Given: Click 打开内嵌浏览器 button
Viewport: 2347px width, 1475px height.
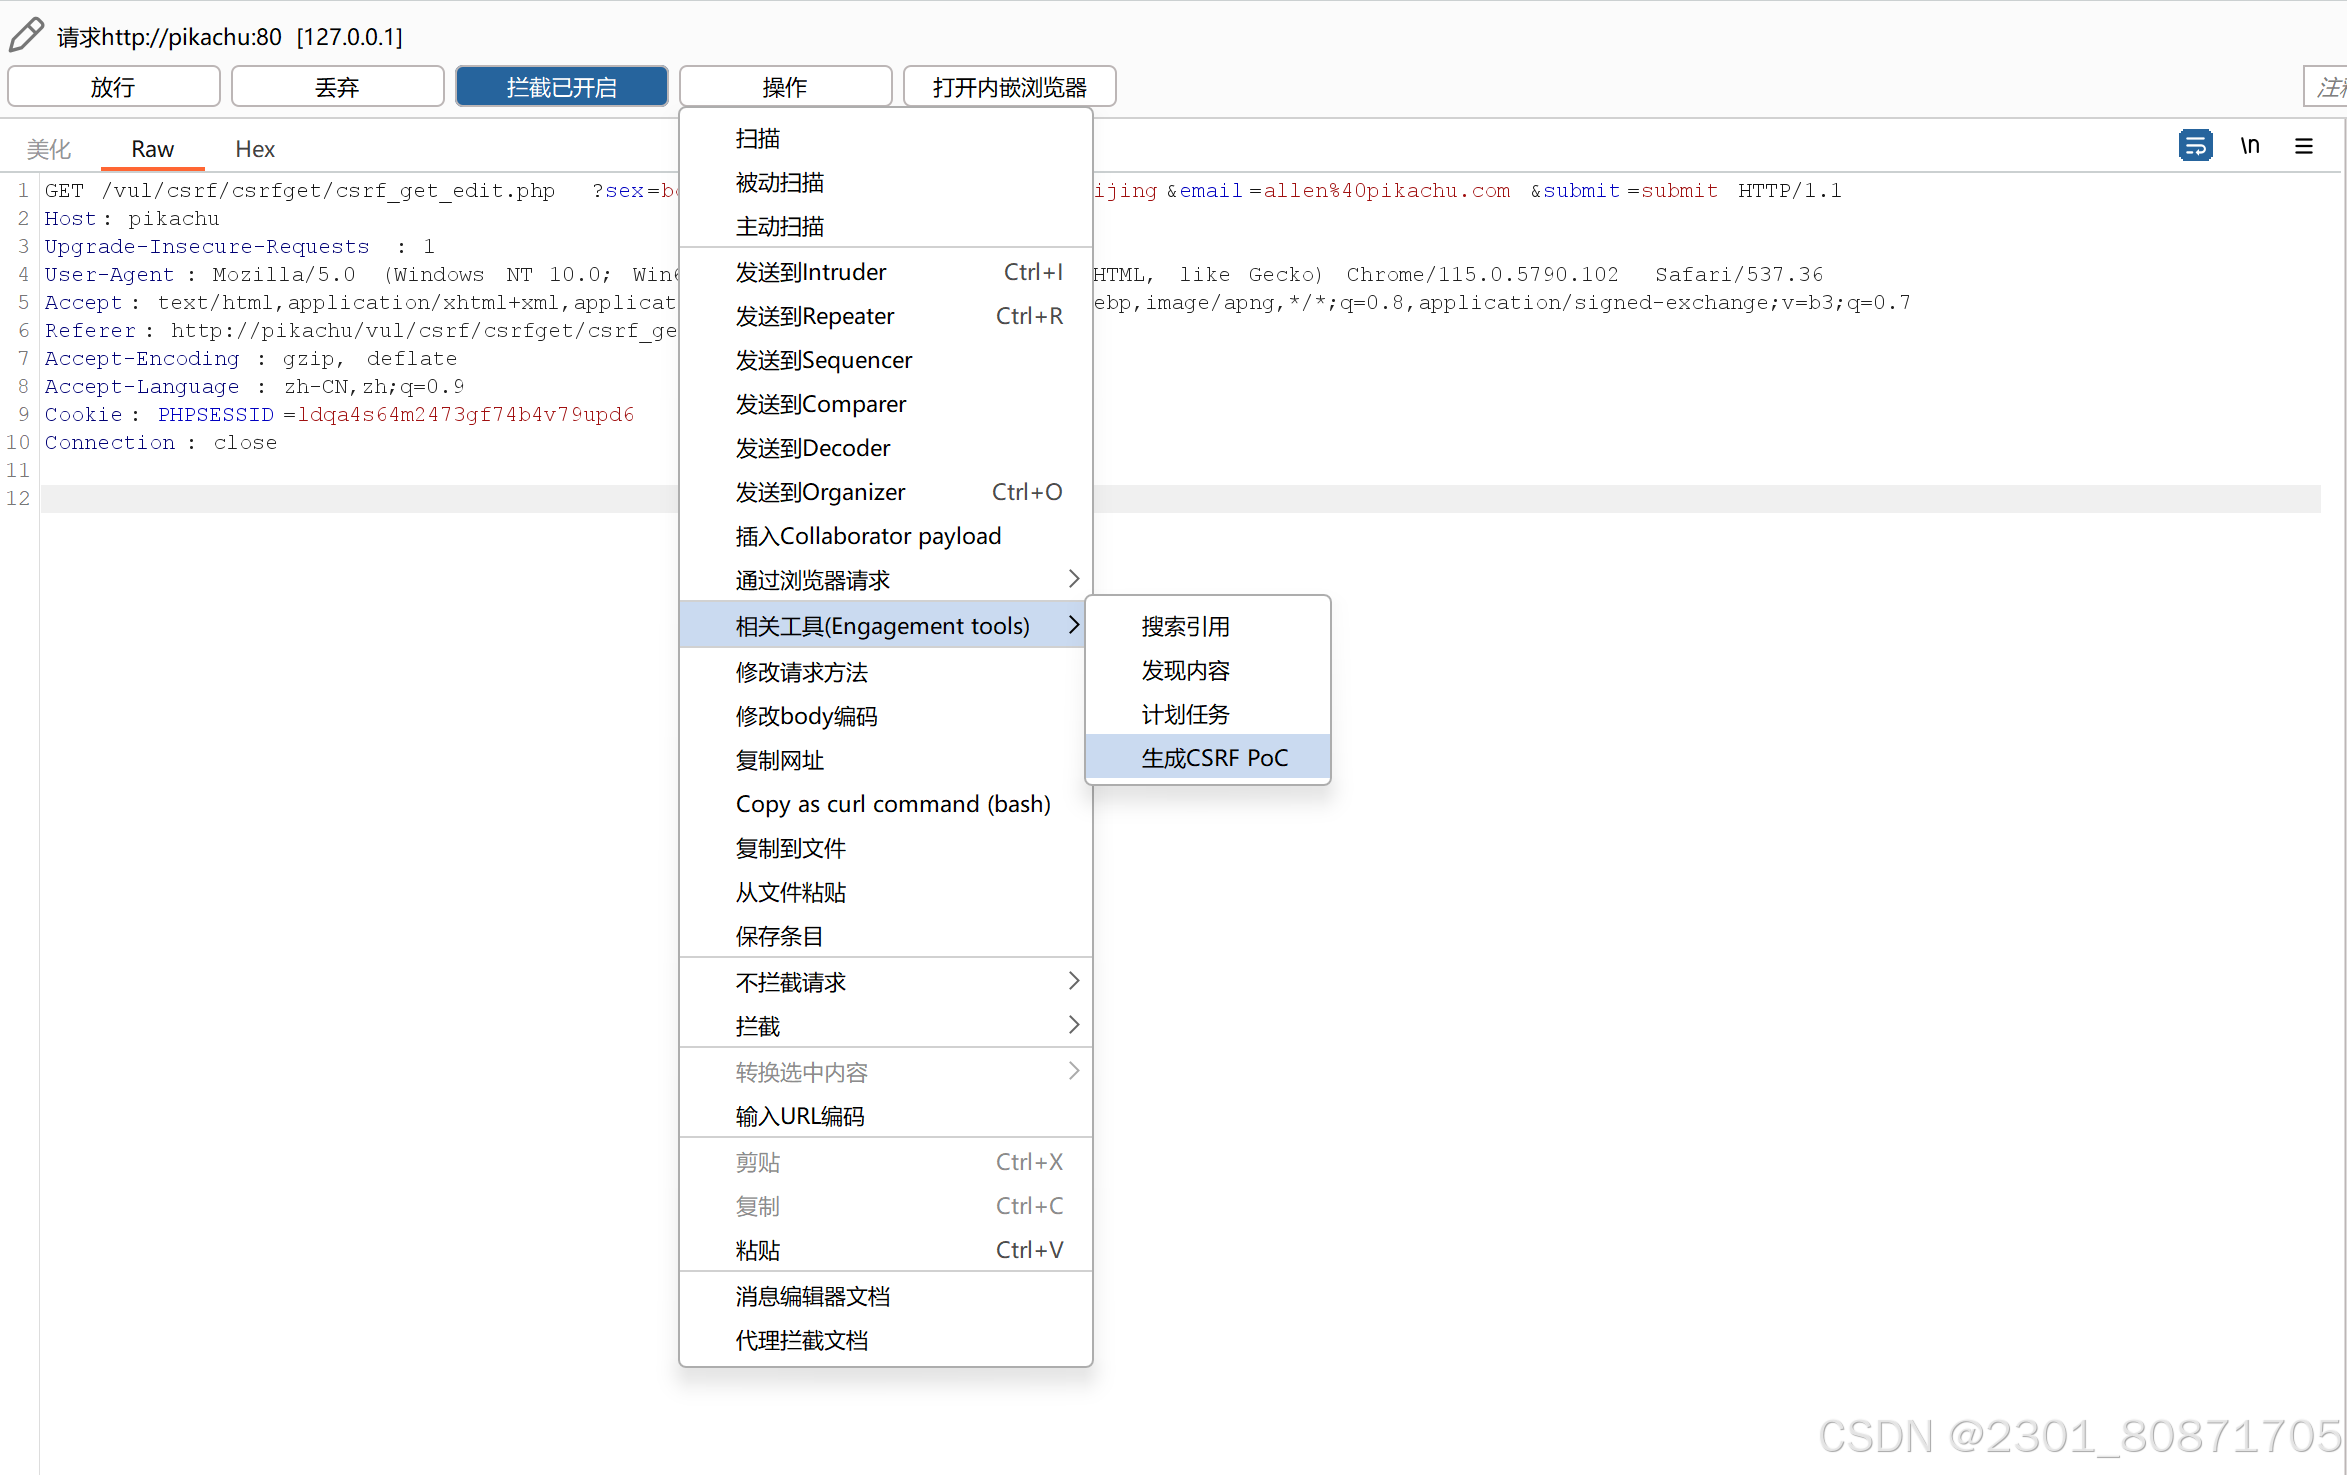Looking at the screenshot, I should click(1009, 87).
